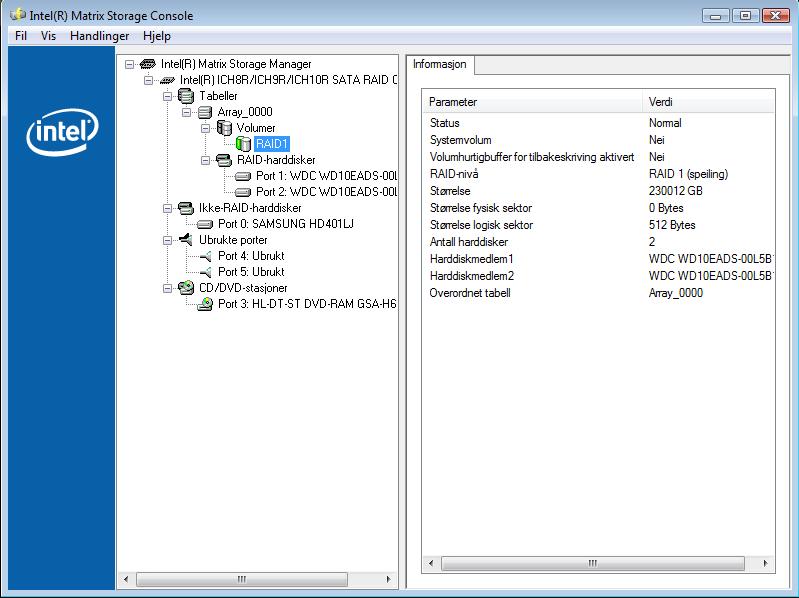Collapse the RAID-harddisker node
Image resolution: width=799 pixels, height=598 pixels.
[205, 160]
